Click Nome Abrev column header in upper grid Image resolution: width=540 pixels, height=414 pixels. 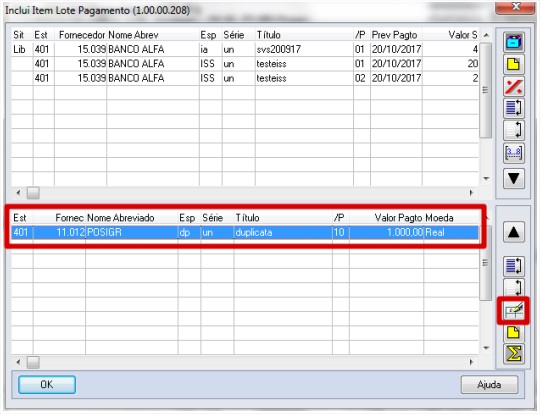(x=133, y=35)
